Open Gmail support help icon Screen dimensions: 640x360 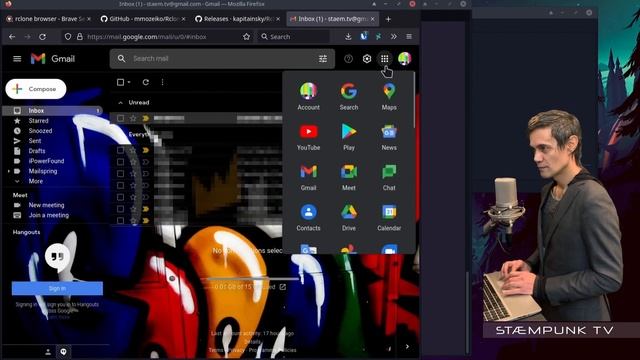pos(348,59)
